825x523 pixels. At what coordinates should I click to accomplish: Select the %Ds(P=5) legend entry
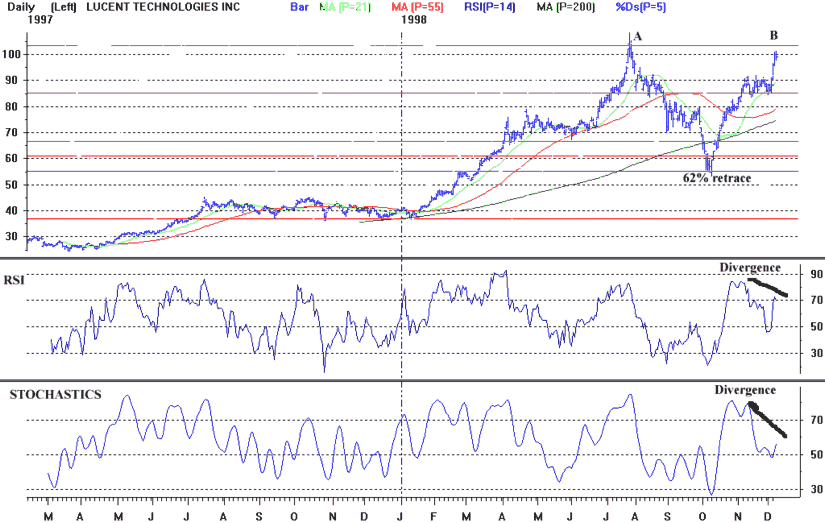(640, 7)
